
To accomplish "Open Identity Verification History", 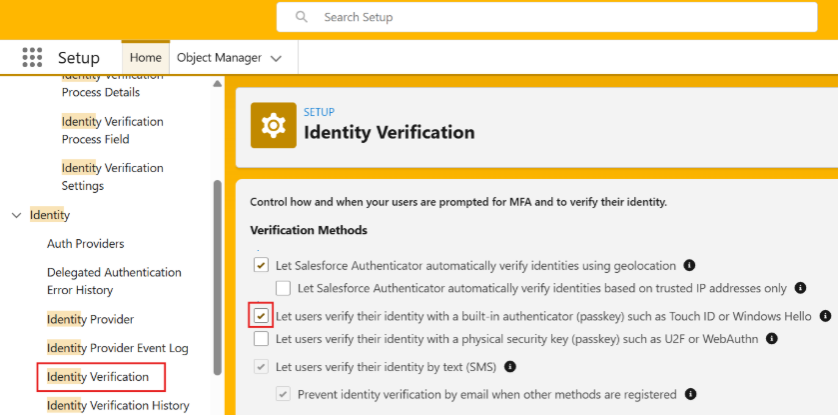I will [118, 405].
